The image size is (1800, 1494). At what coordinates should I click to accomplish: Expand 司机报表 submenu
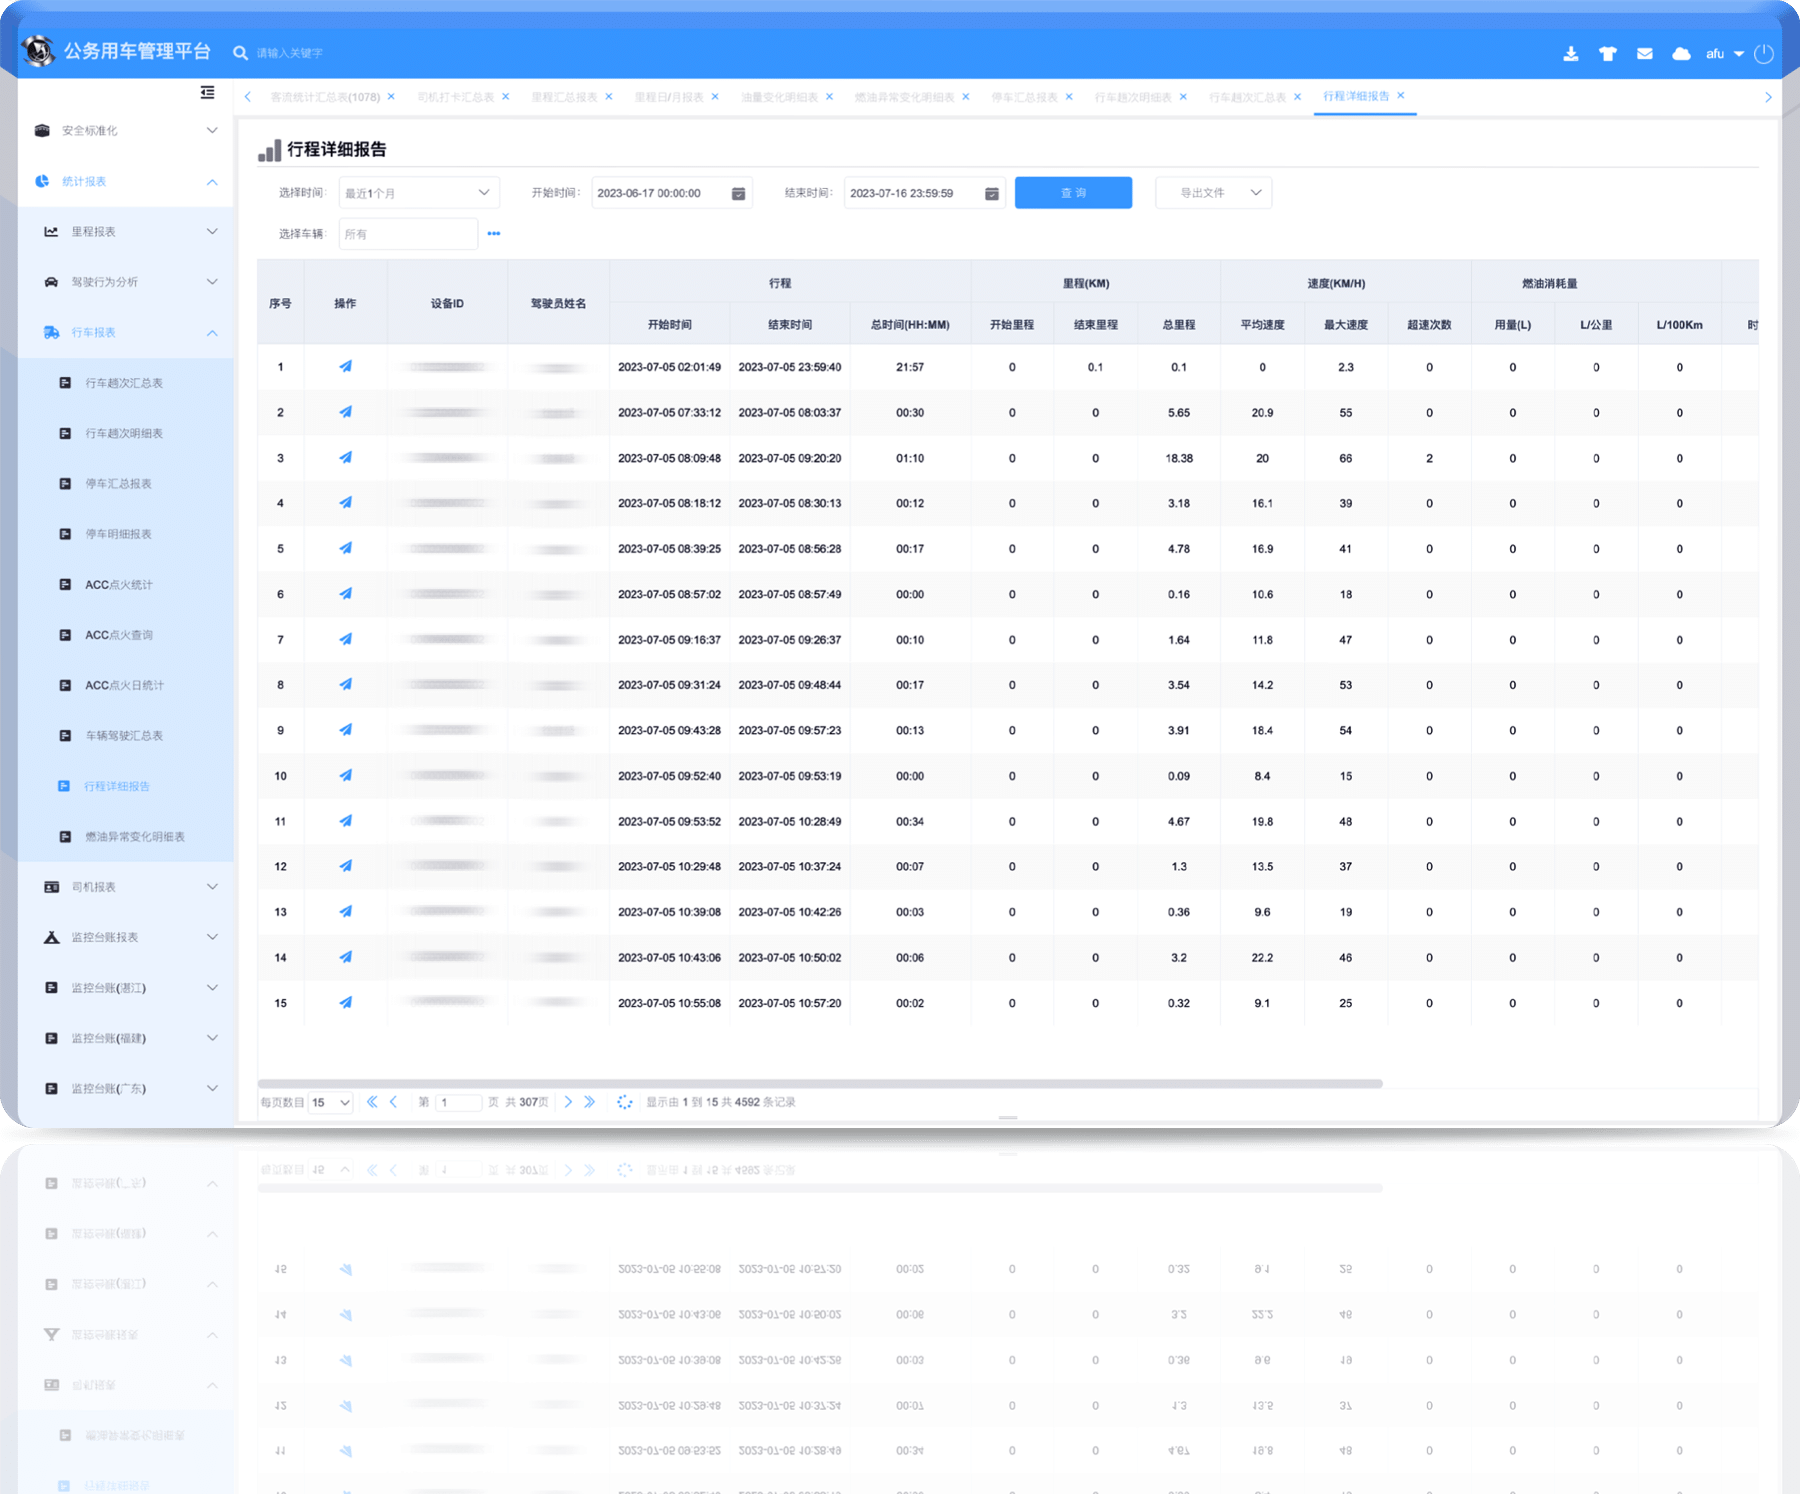click(x=126, y=887)
